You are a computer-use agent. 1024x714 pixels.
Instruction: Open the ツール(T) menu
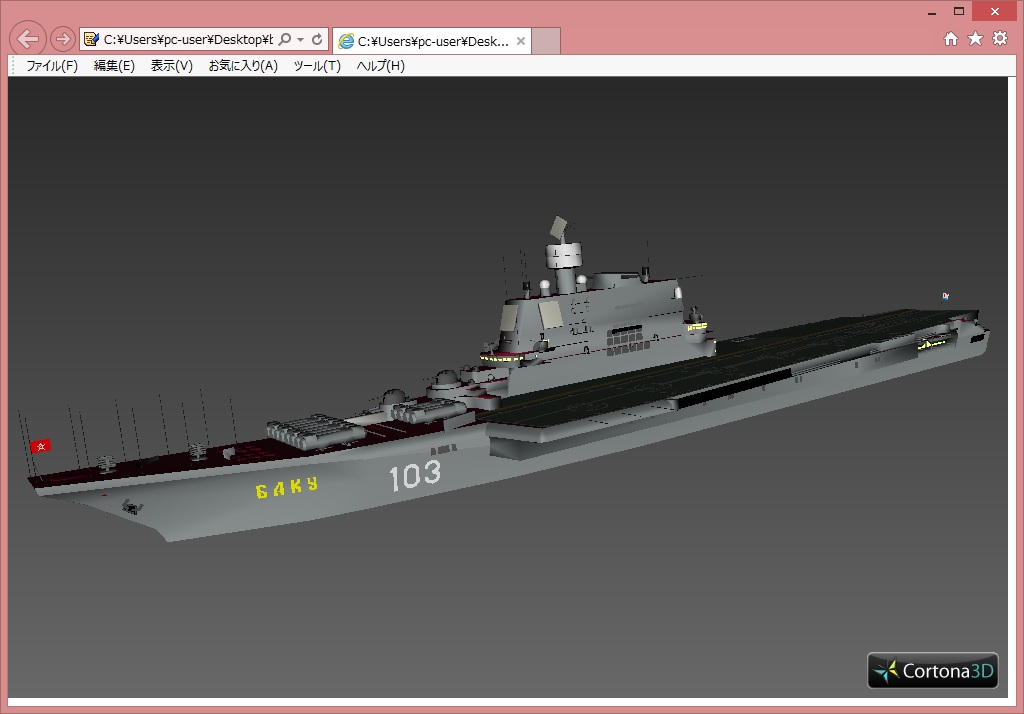(317, 66)
